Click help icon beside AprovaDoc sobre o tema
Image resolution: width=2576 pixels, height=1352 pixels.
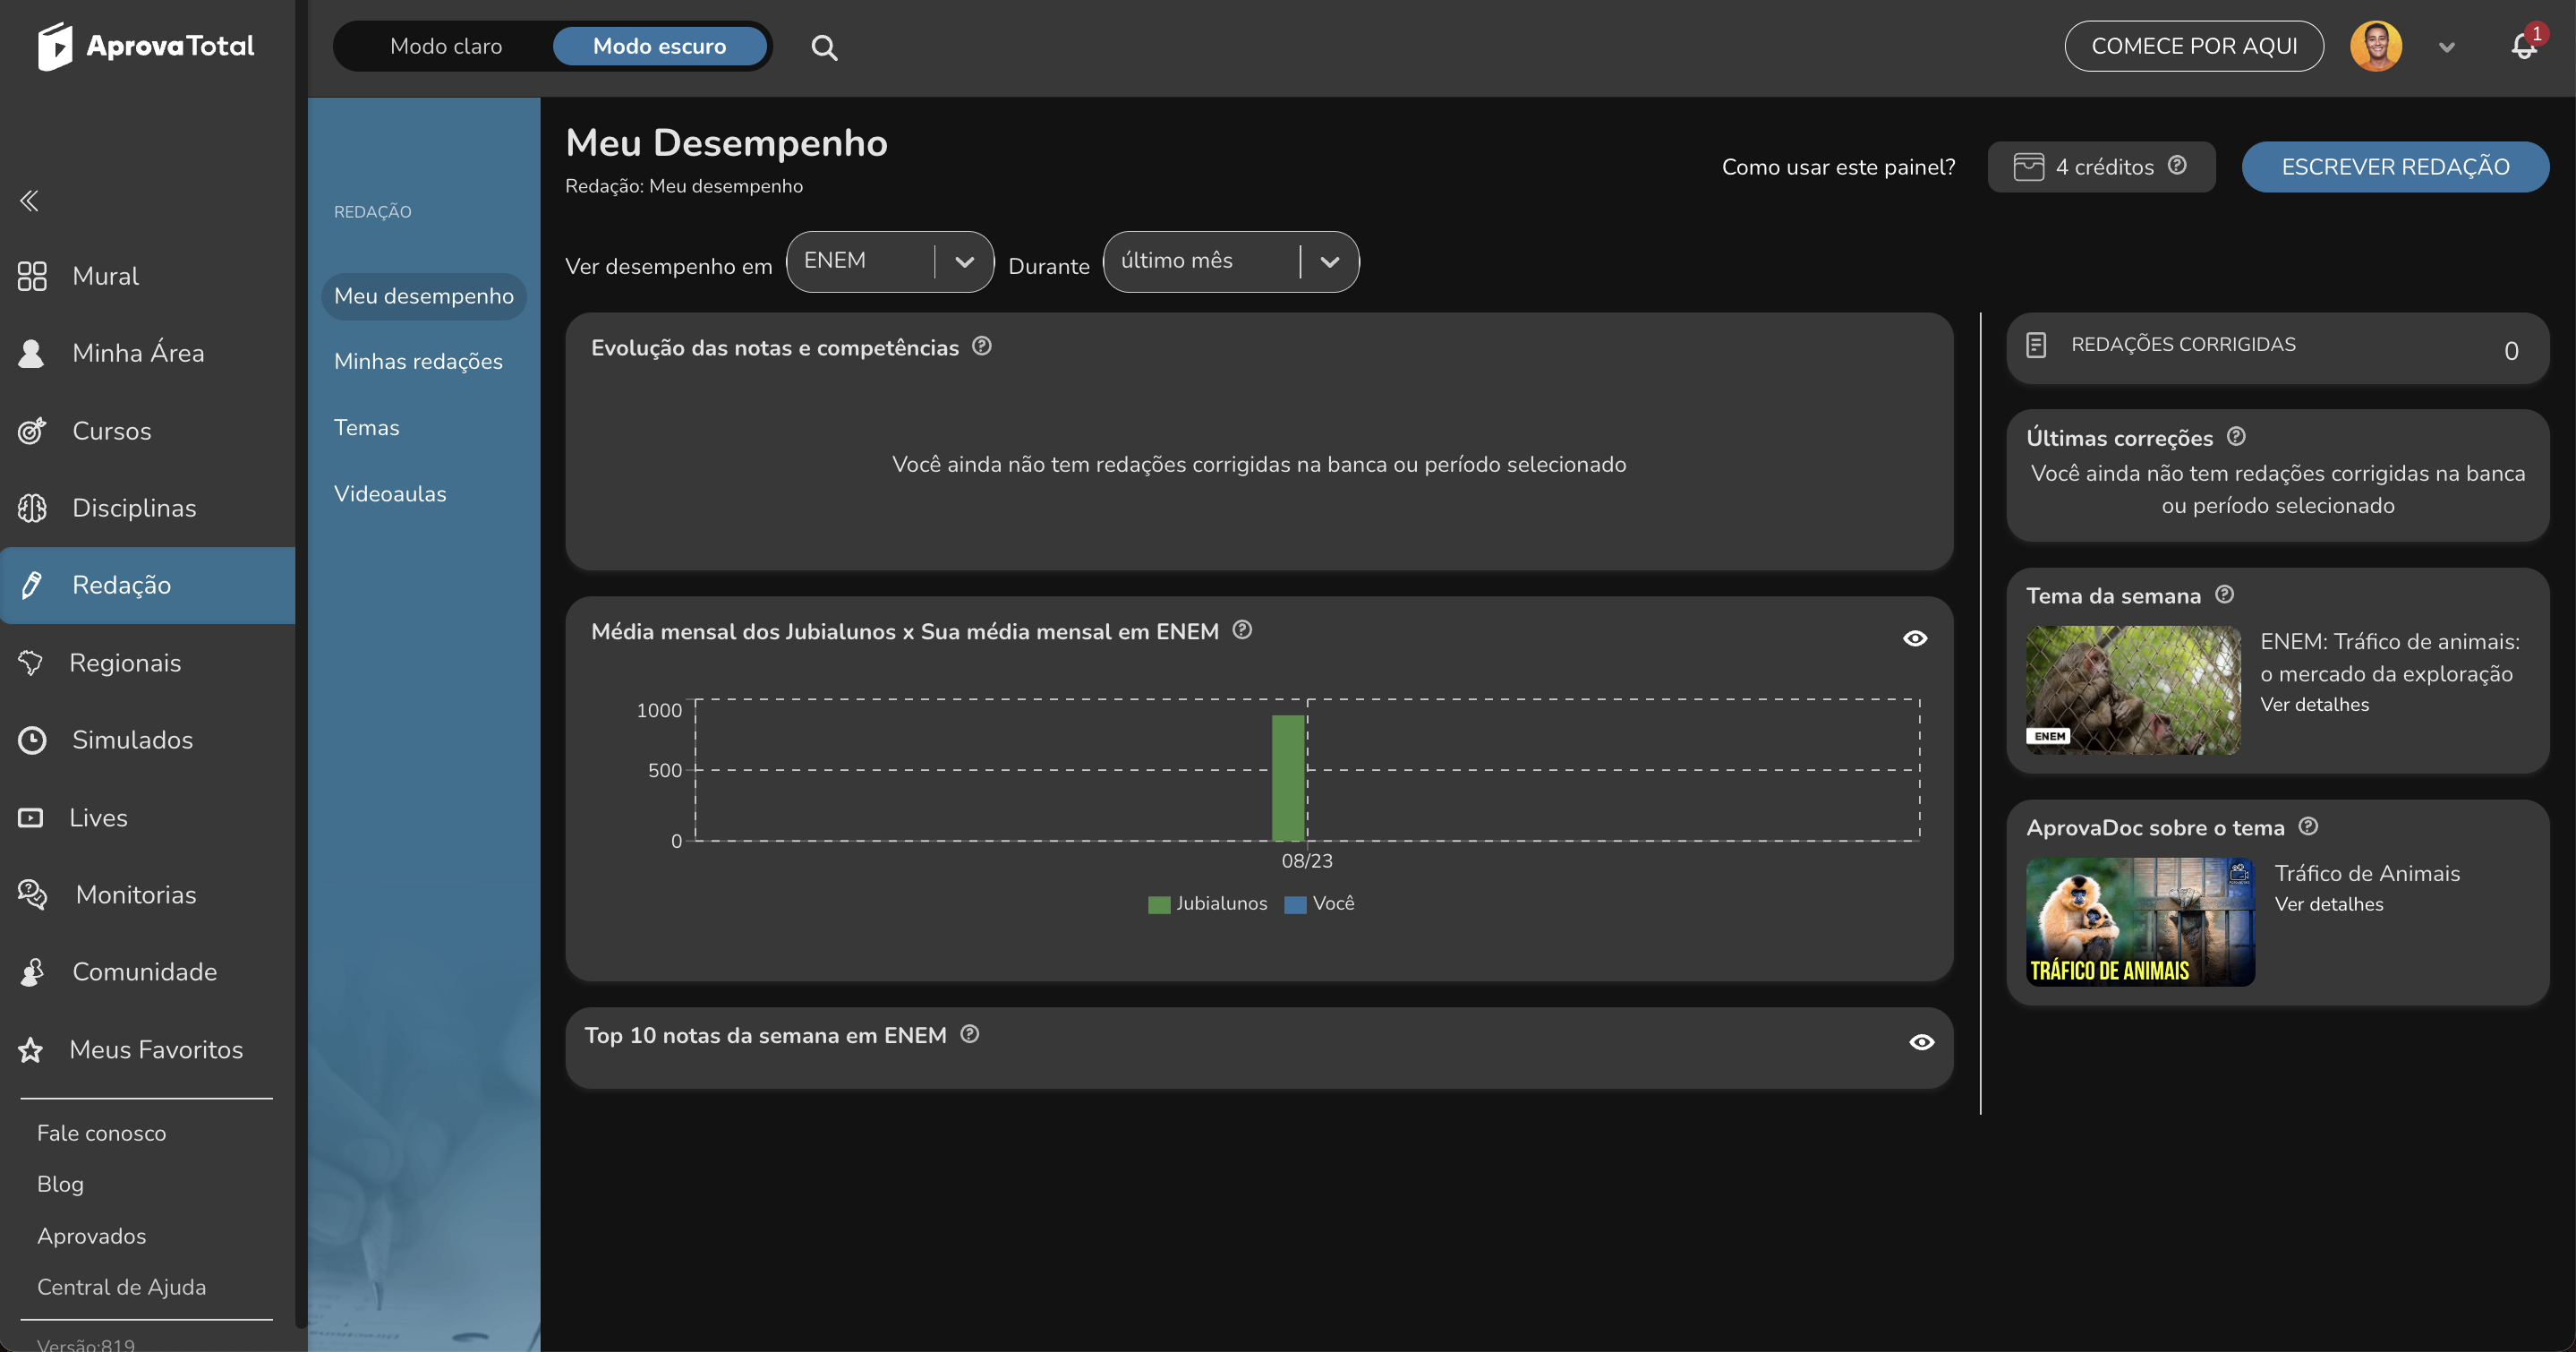click(2308, 827)
